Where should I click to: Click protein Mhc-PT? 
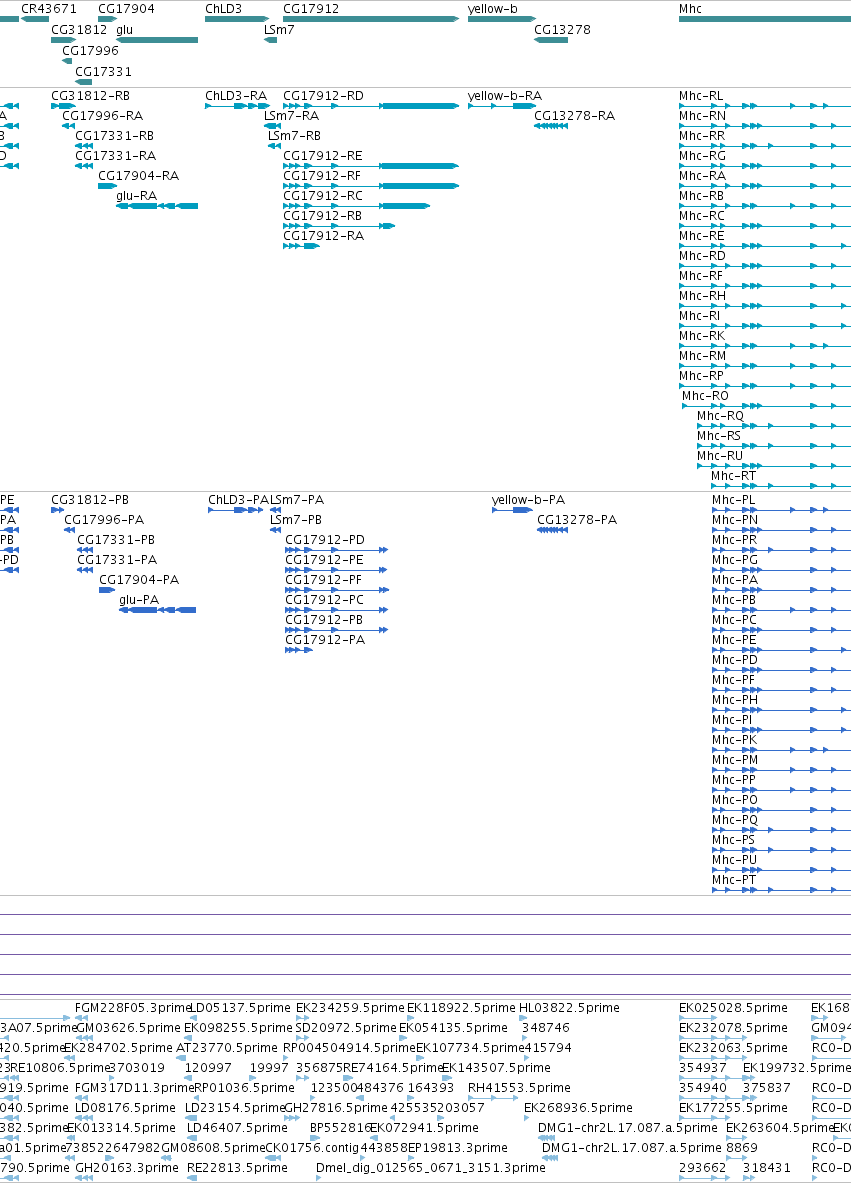[734, 880]
